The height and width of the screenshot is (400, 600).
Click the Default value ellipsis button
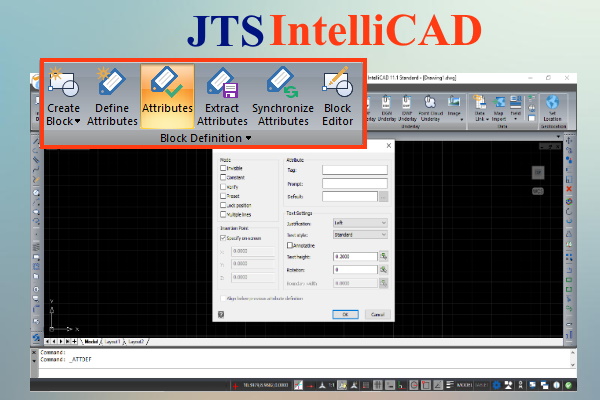click(383, 197)
